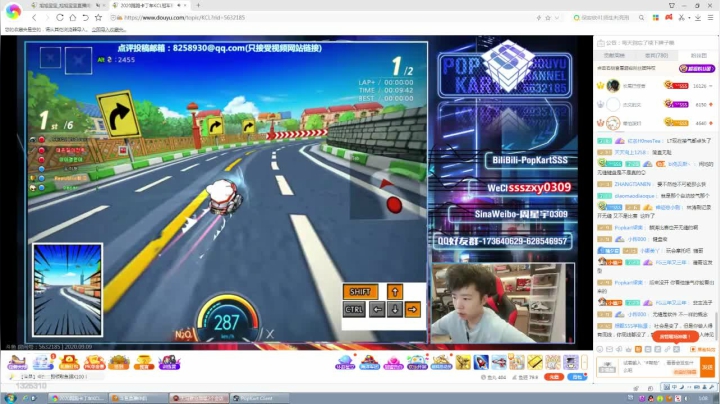Image resolution: width=720 pixels, height=404 pixels.
Task: Click the ranked user row with 6150
Action: 656,105
